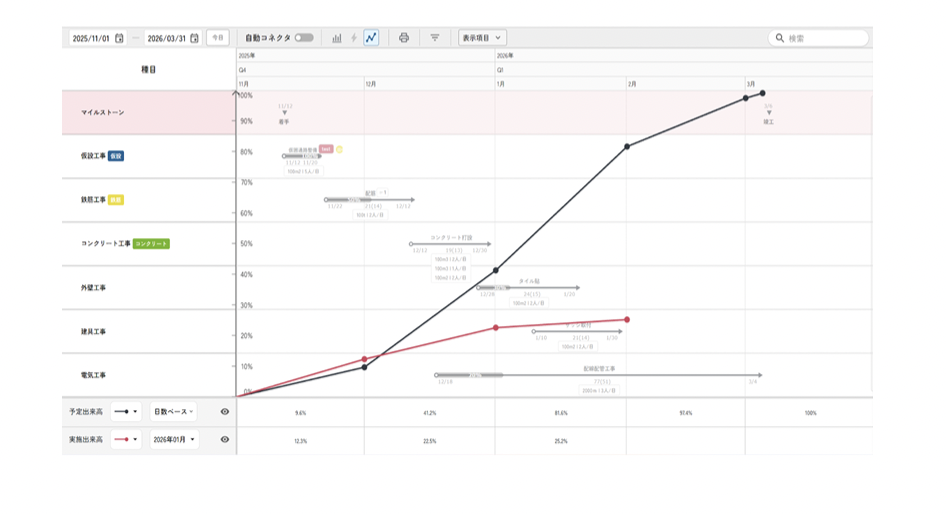Click the 仮設 tag on 仮設工事

tap(116, 156)
